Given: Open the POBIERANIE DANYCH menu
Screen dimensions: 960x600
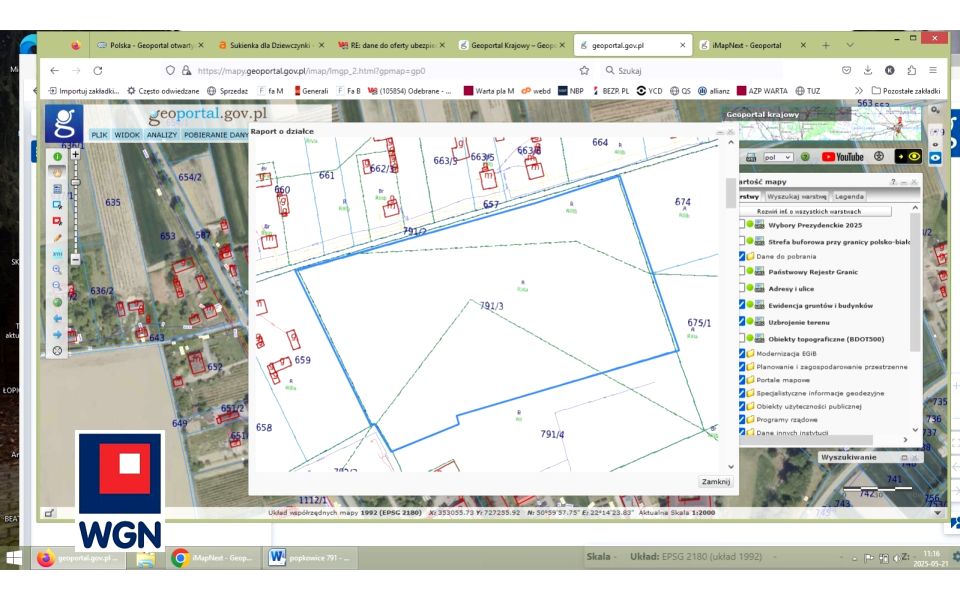Looking at the screenshot, I should tap(216, 135).
